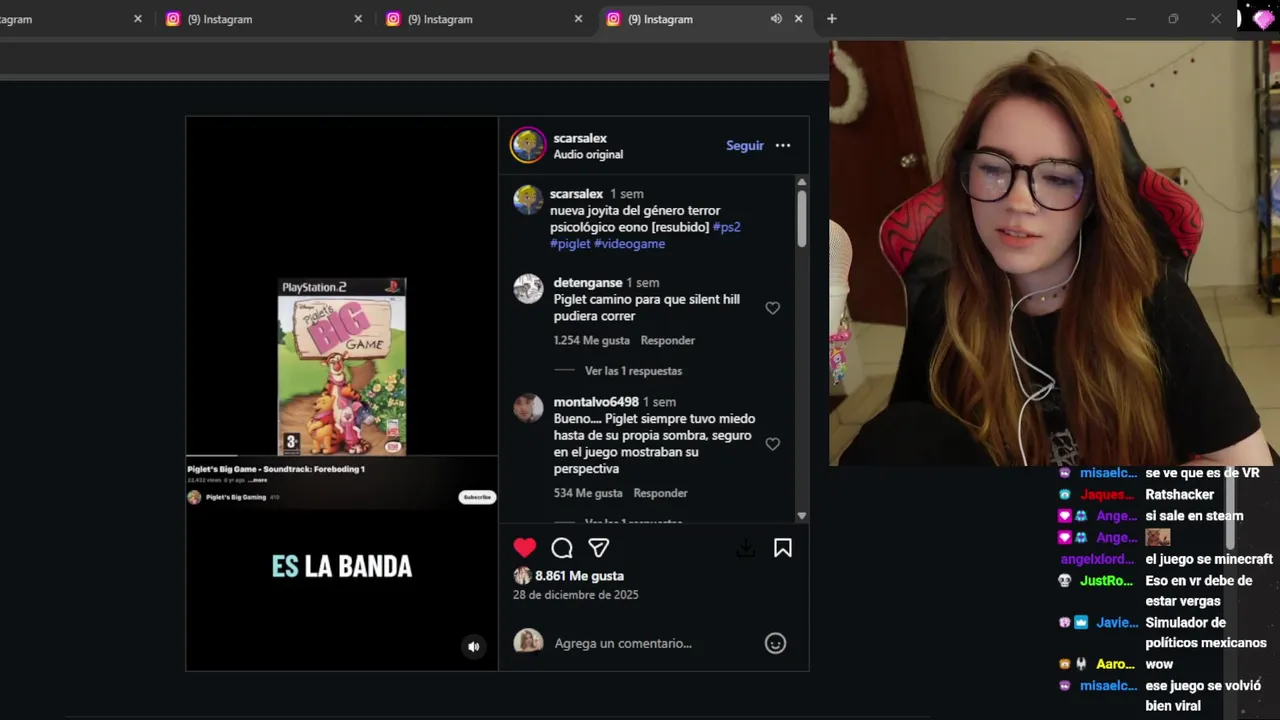Viewport: 1280px width, 720px height.
Task: View 1.254 Me gusta on comment
Action: 592,341
